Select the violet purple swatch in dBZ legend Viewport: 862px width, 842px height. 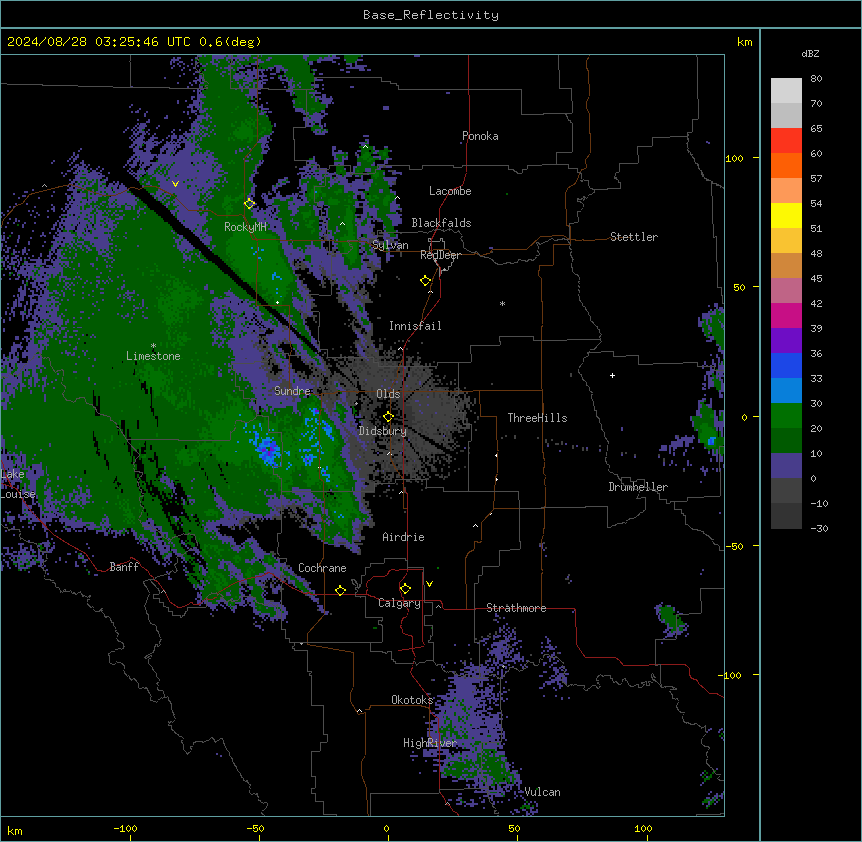point(786,340)
